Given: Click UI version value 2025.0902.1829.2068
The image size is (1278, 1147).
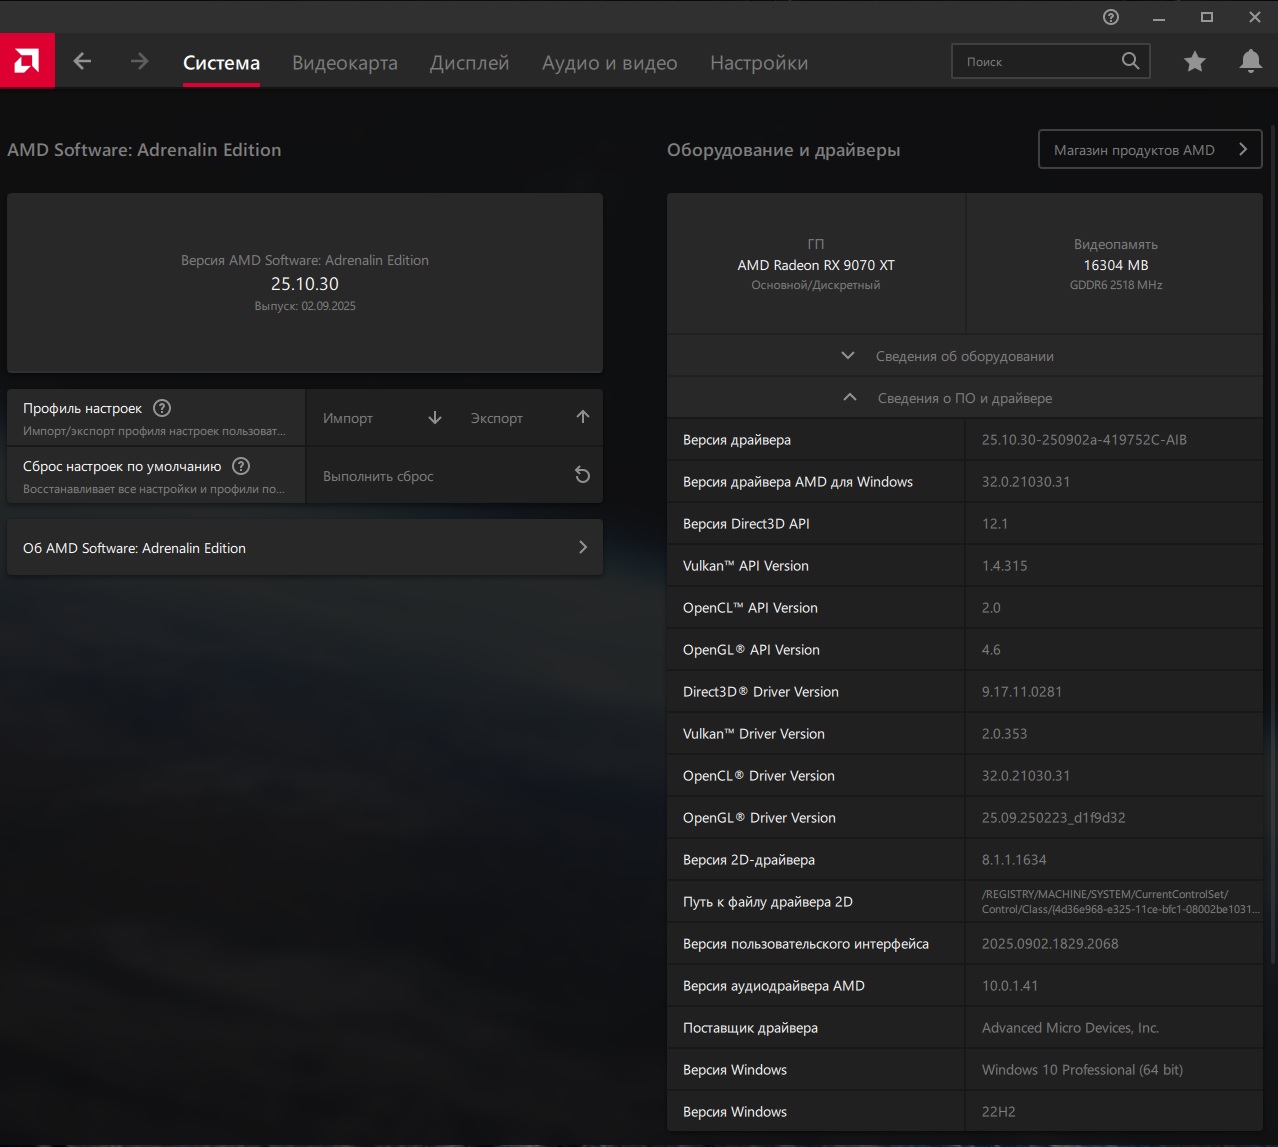Looking at the screenshot, I should point(1050,944).
